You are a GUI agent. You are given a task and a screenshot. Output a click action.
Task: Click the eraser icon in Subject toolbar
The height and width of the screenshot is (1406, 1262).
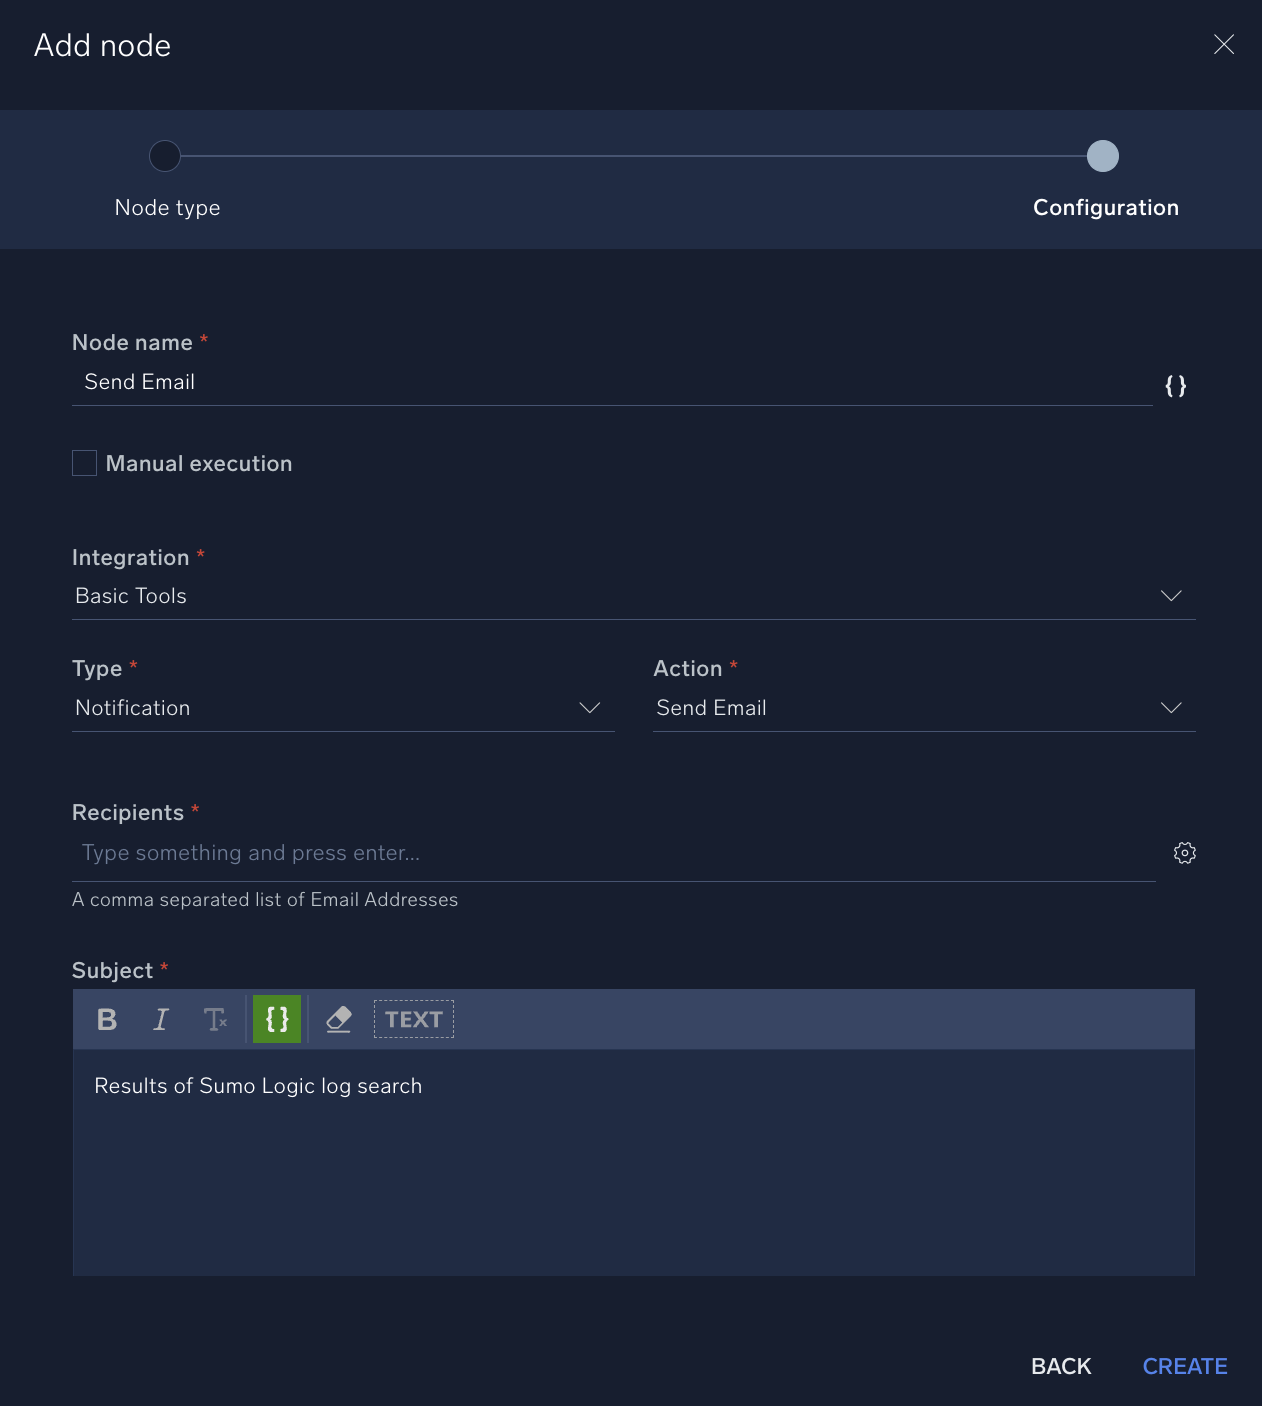pos(339,1019)
